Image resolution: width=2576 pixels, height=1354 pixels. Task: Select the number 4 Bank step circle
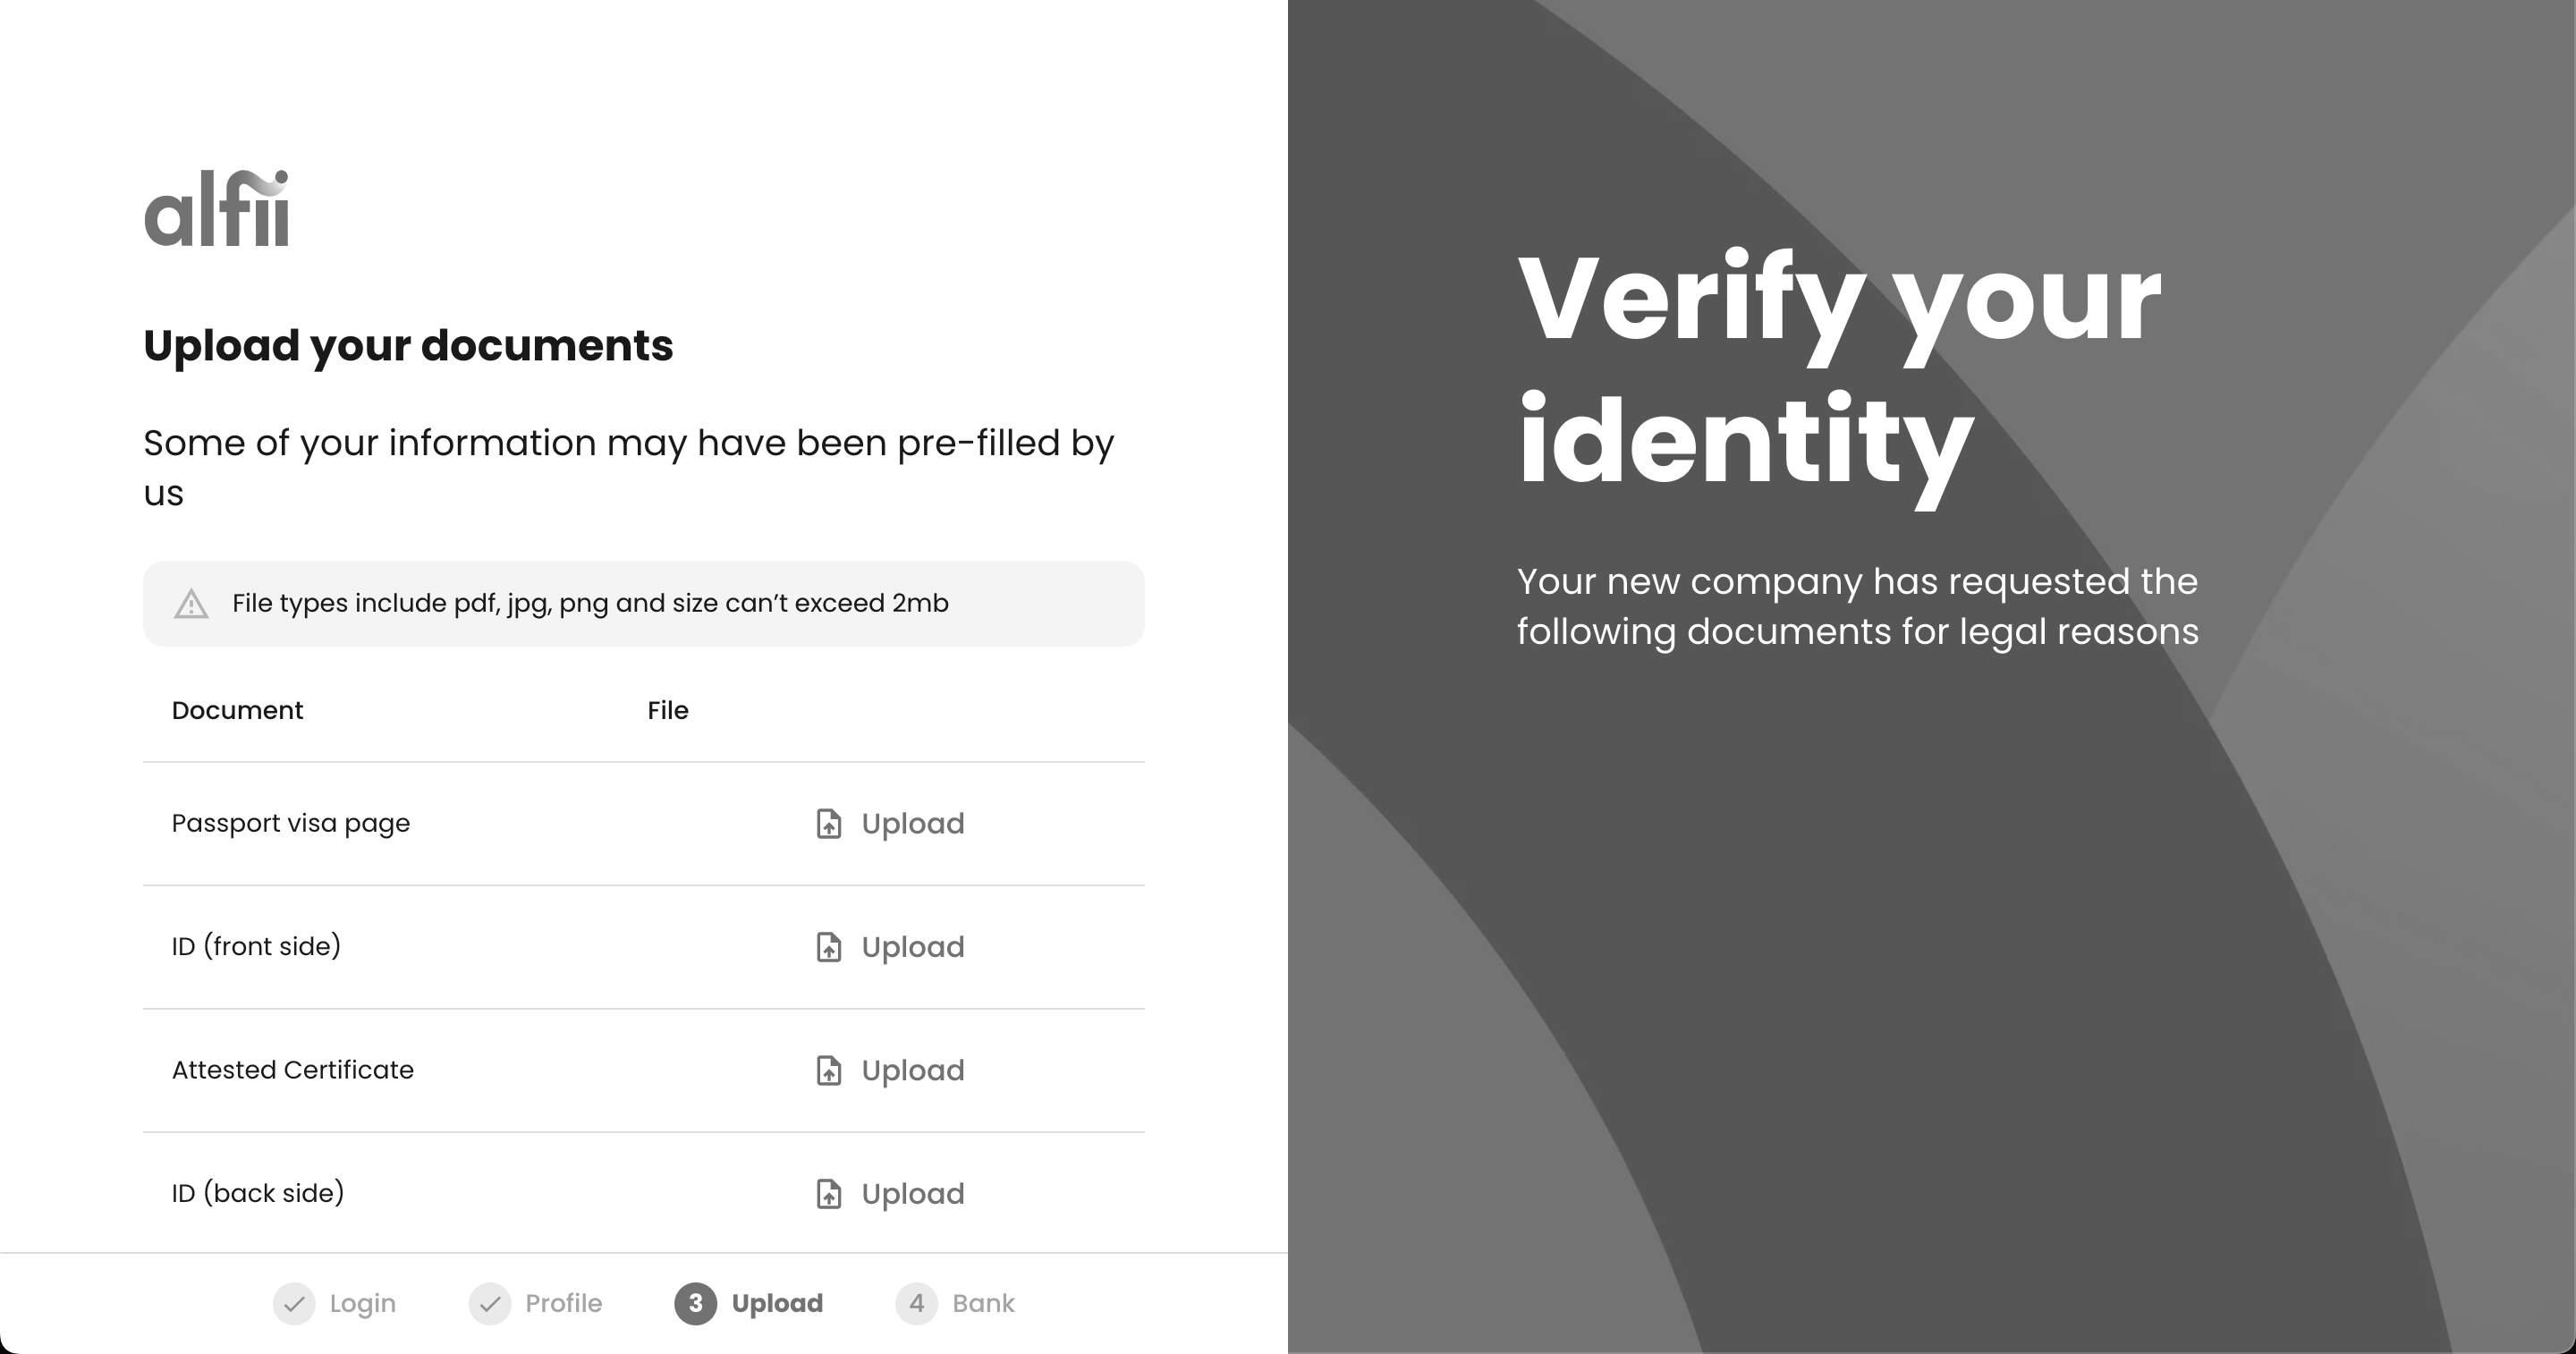point(916,1304)
